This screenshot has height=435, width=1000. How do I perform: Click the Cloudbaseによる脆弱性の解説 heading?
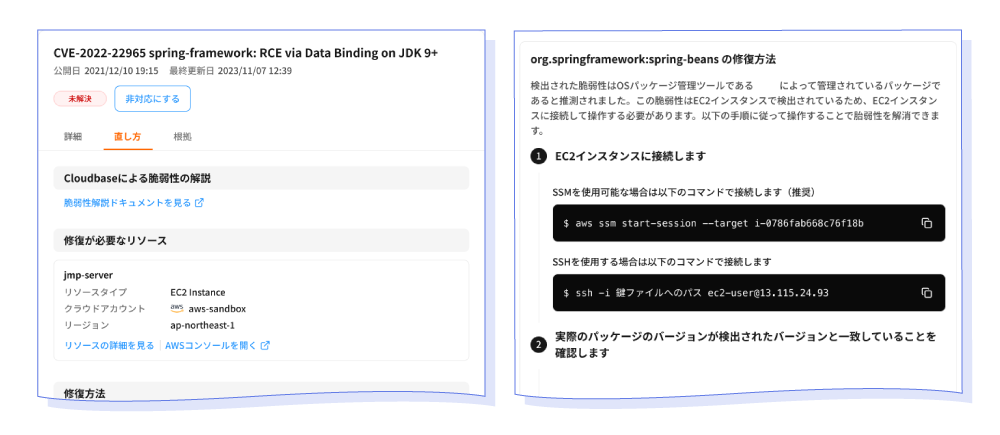(137, 178)
